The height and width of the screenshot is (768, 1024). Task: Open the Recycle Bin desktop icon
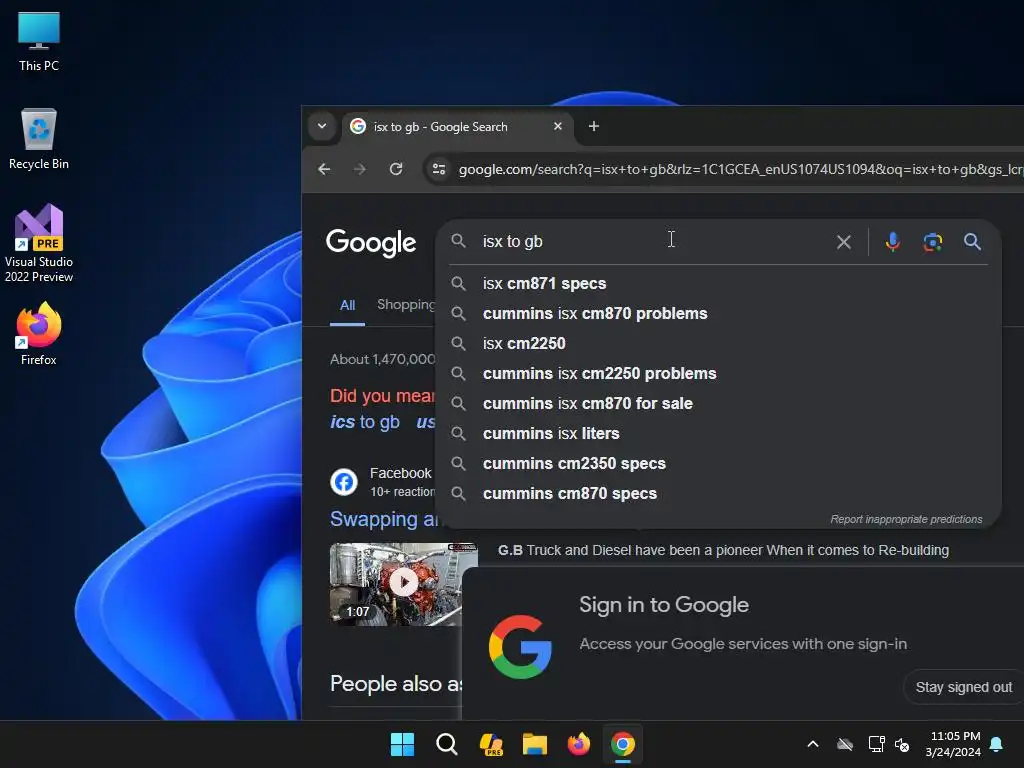click(x=39, y=139)
